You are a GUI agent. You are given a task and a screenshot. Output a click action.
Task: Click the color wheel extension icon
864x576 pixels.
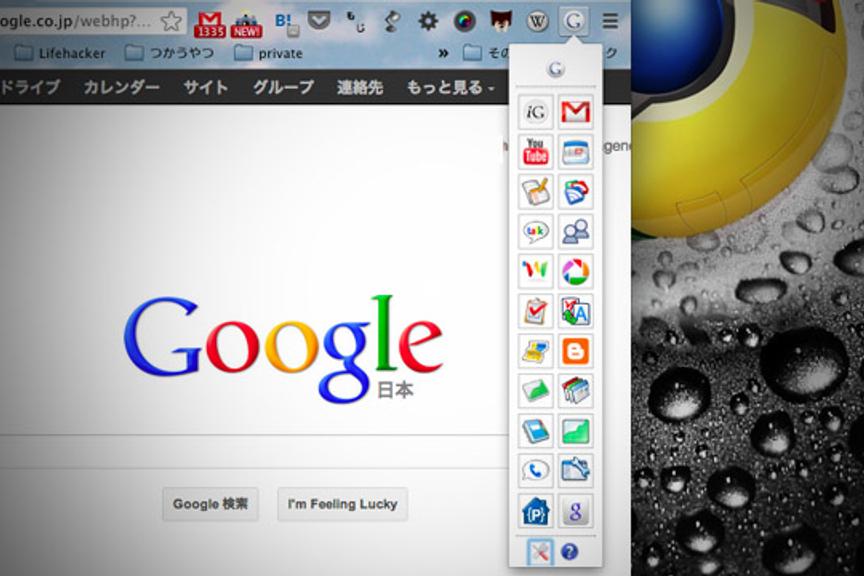coord(465,21)
